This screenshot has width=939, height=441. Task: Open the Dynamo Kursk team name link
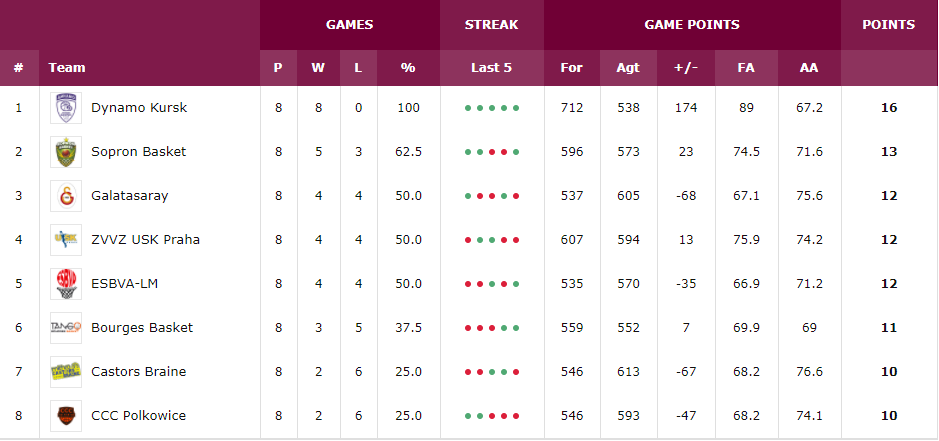tap(139, 108)
